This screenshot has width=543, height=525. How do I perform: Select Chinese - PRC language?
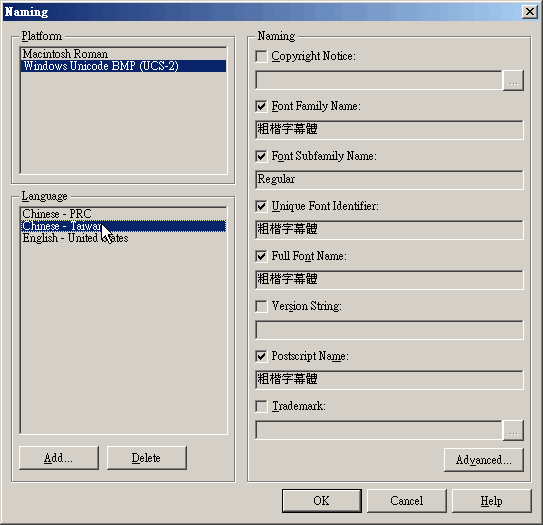tap(123, 214)
